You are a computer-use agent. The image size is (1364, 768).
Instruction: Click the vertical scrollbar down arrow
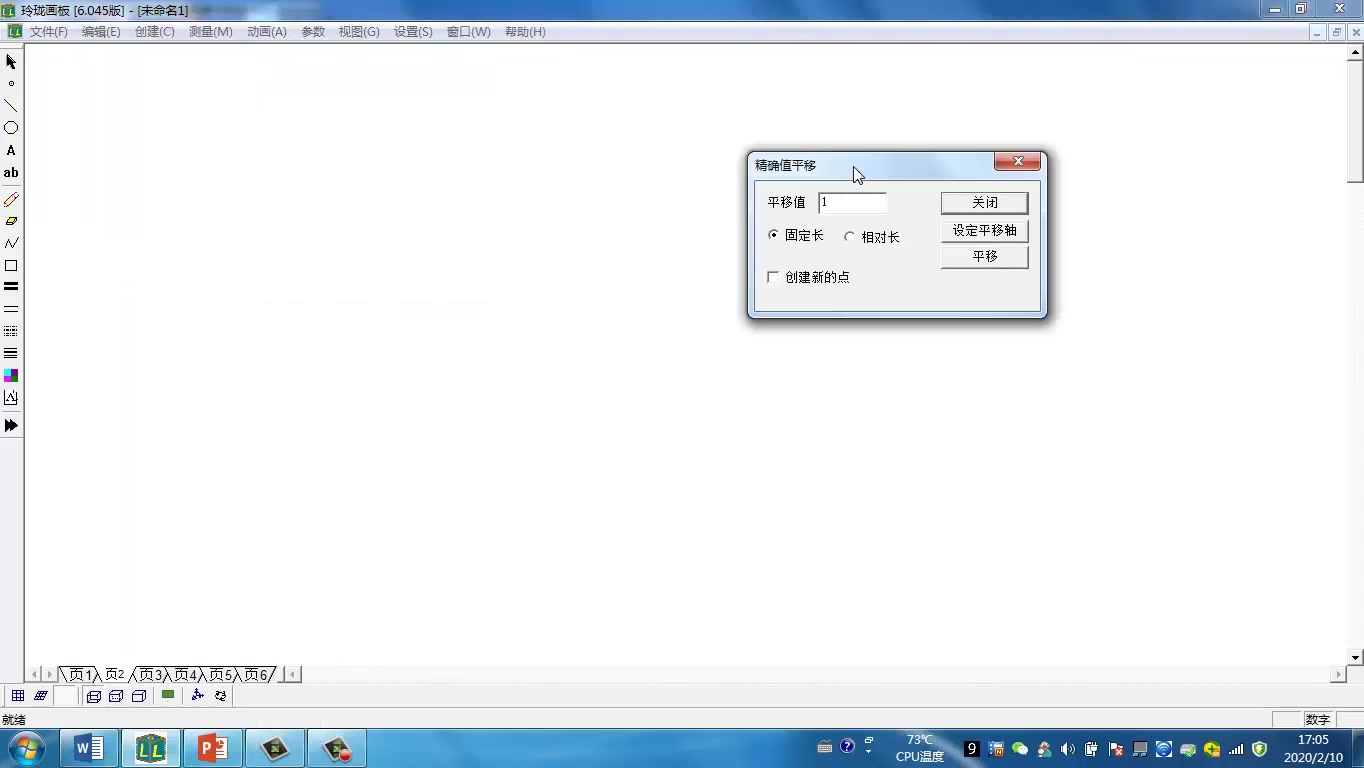pos(1355,658)
